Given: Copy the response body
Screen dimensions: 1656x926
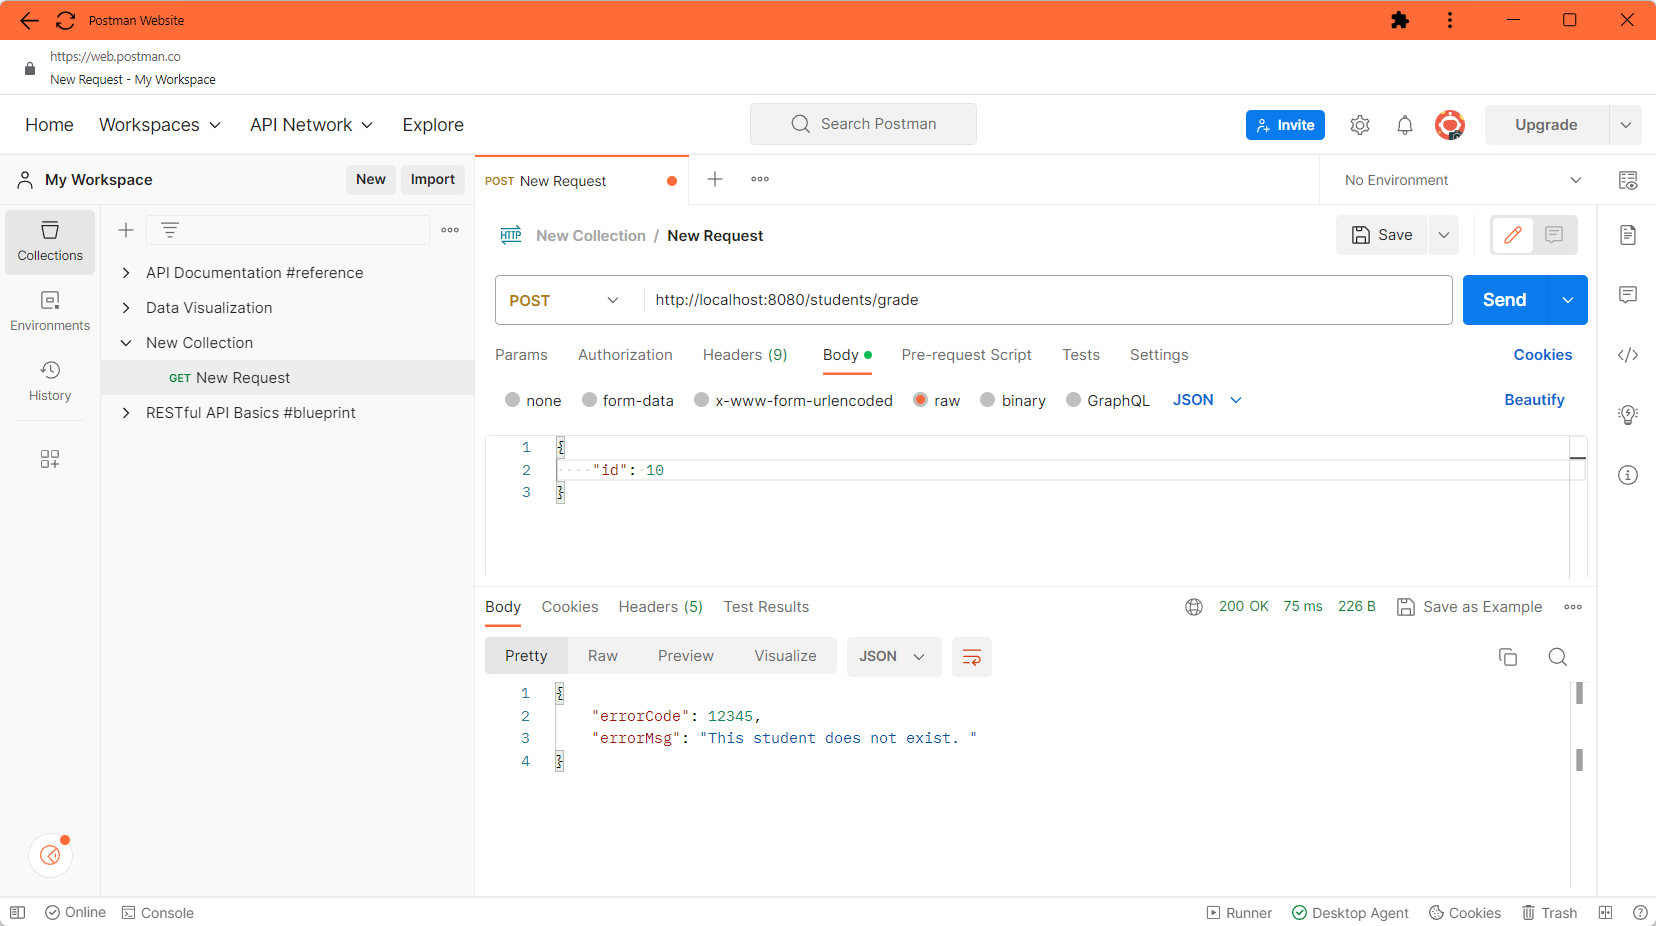Looking at the screenshot, I should point(1508,657).
